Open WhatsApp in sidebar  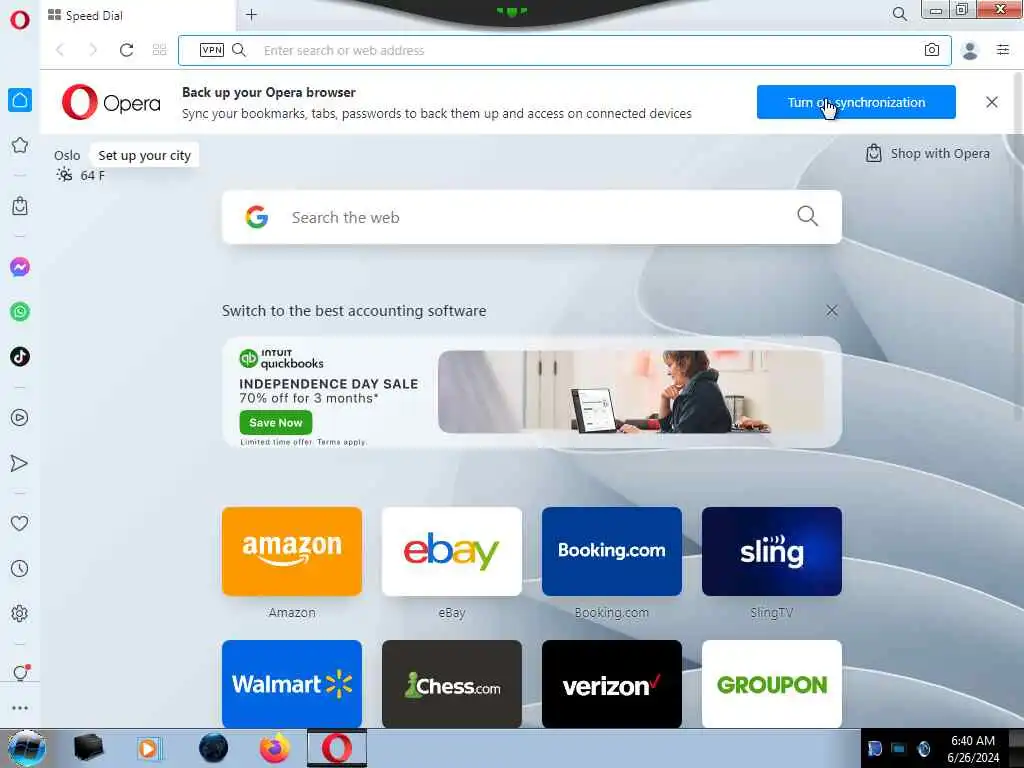pyautogui.click(x=20, y=312)
